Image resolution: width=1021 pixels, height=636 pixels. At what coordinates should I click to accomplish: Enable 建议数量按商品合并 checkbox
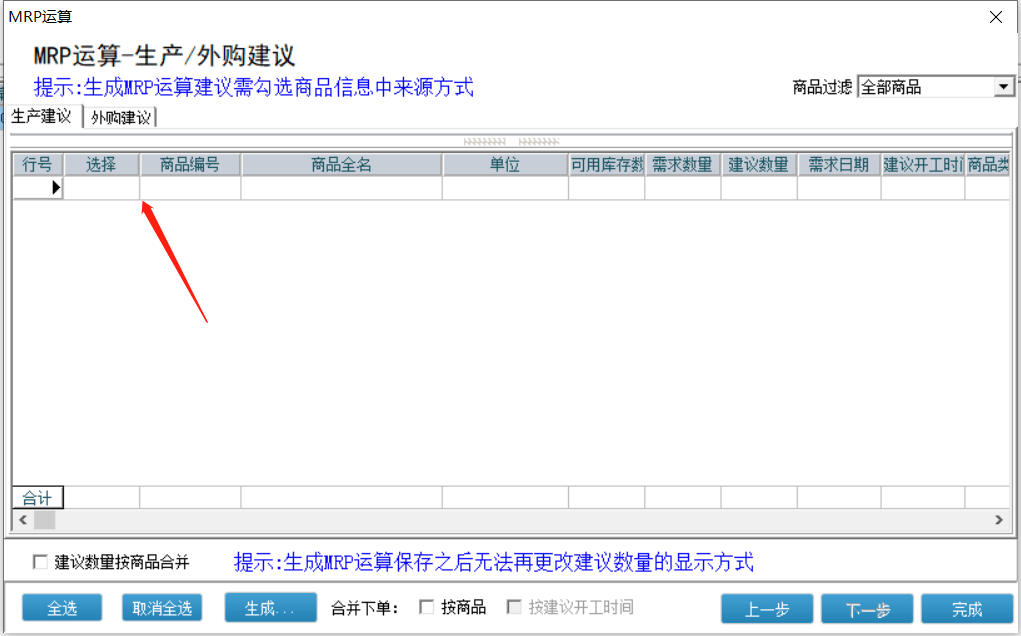click(x=40, y=562)
